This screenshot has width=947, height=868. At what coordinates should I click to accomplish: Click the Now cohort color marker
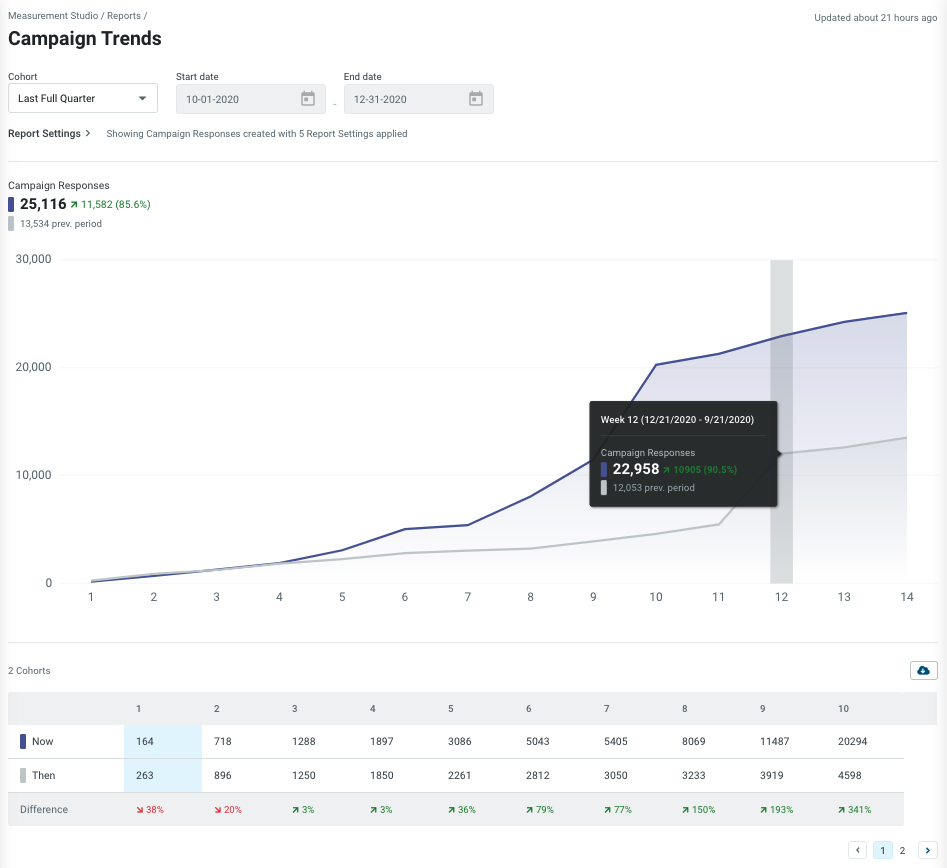23,741
